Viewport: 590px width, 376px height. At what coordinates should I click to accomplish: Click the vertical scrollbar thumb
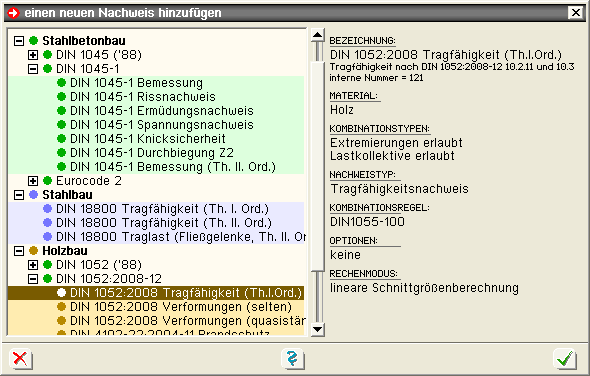(x=318, y=166)
